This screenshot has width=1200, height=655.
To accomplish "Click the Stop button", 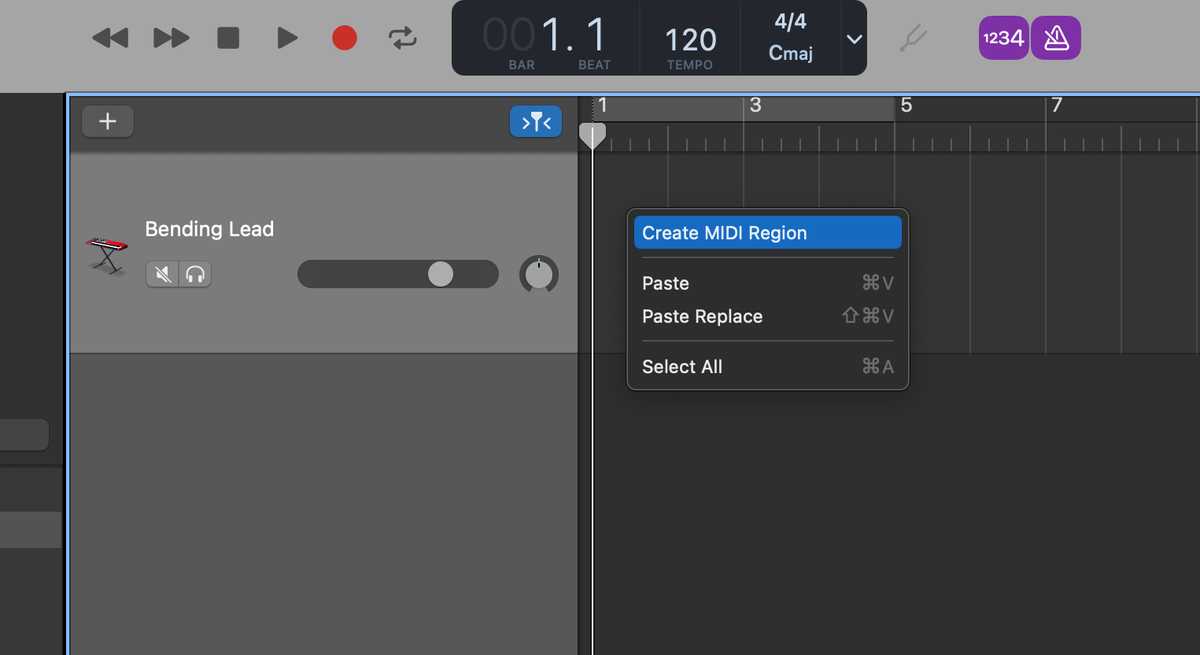I will (x=228, y=38).
